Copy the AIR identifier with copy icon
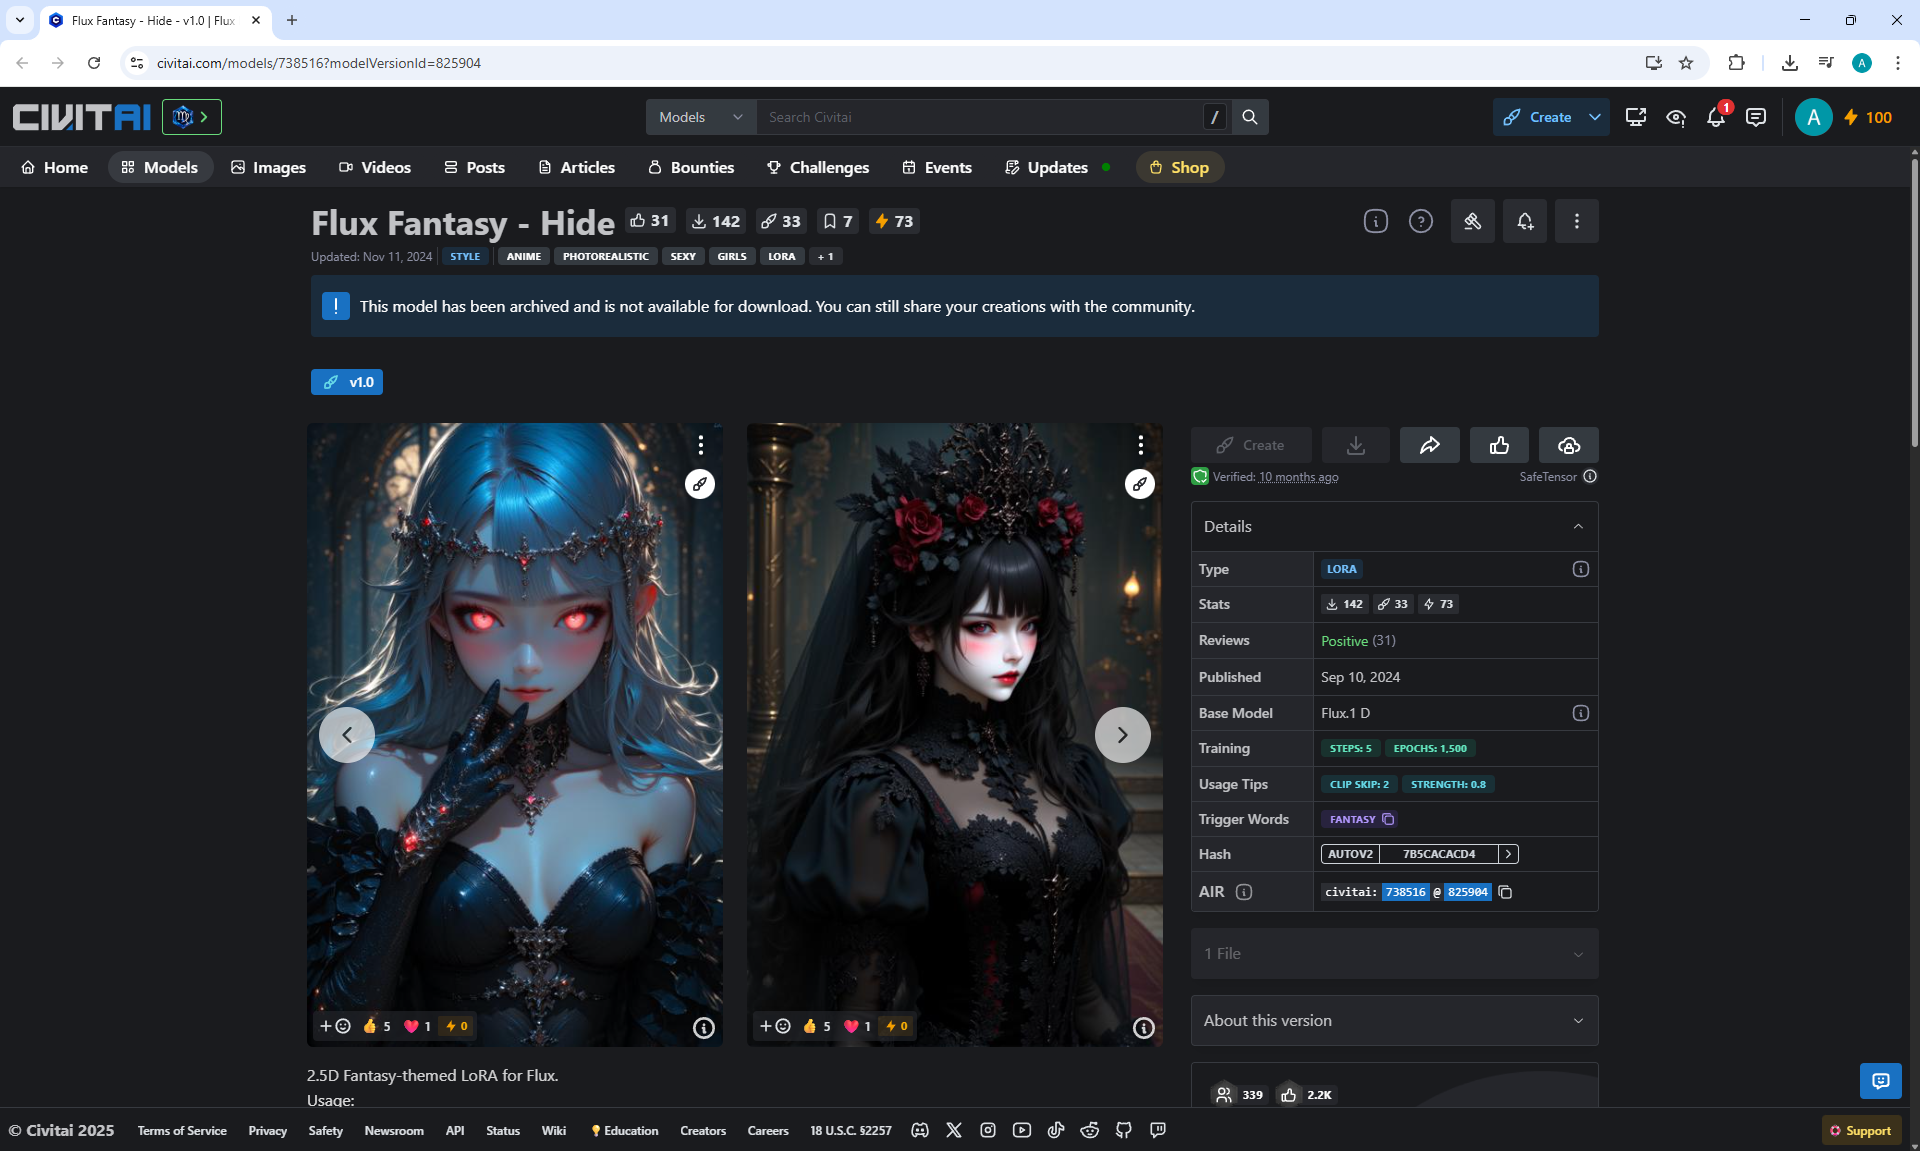Viewport: 1920px width, 1151px height. (1505, 892)
